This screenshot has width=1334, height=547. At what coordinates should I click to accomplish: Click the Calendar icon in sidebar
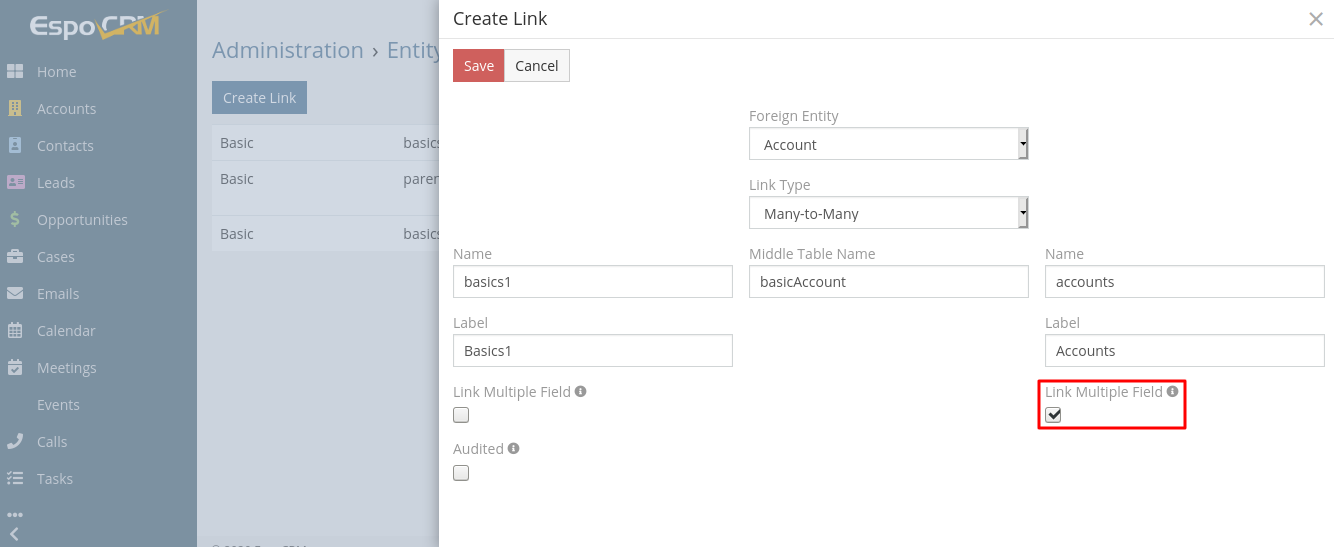pos(15,331)
